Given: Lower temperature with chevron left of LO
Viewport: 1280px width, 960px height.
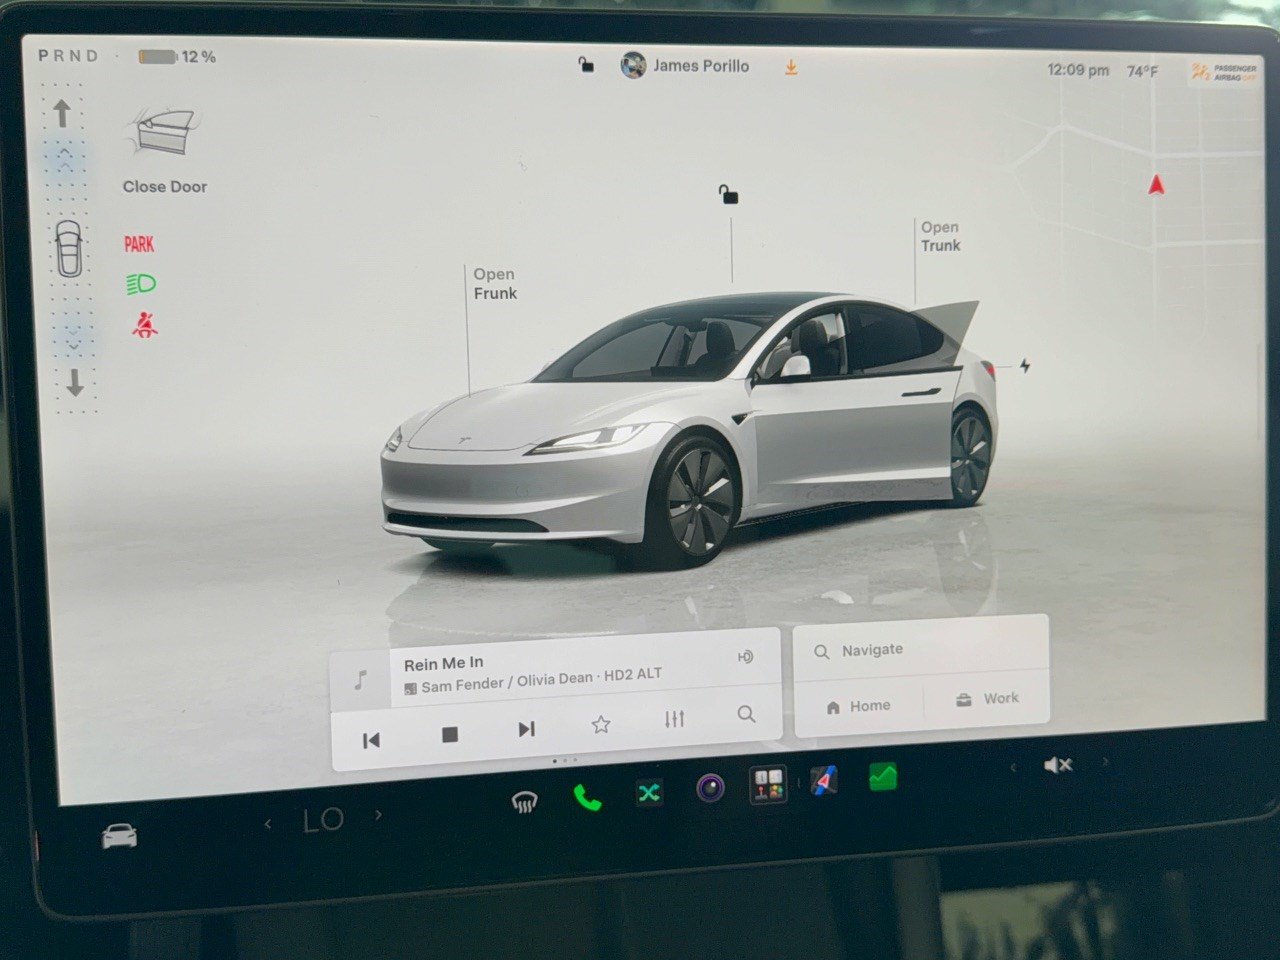Looking at the screenshot, I should 268,825.
